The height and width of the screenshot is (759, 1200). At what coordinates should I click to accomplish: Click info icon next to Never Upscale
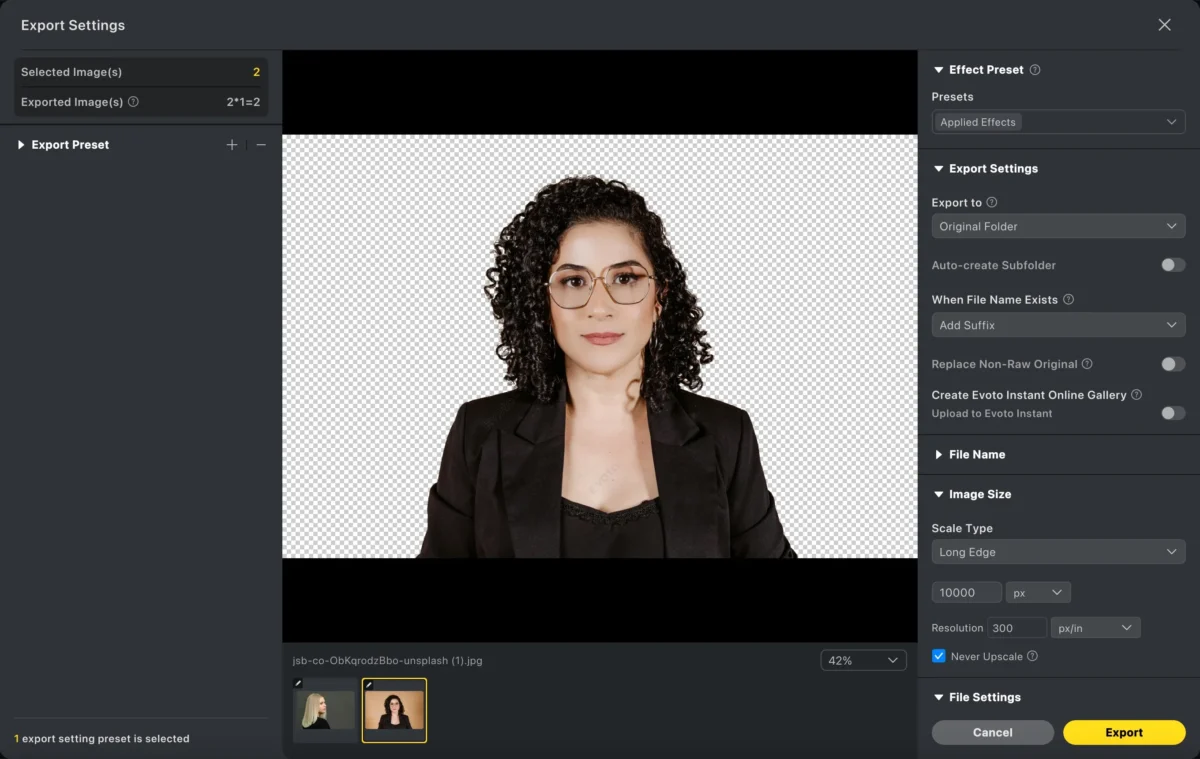coord(1032,656)
